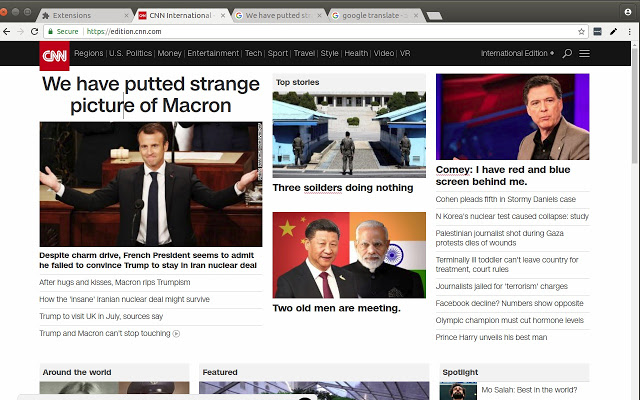Open the CNN hamburger menu

point(584,53)
